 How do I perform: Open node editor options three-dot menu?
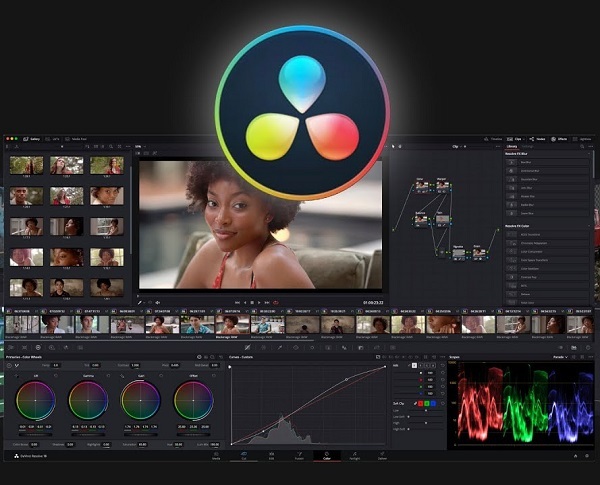coord(498,146)
